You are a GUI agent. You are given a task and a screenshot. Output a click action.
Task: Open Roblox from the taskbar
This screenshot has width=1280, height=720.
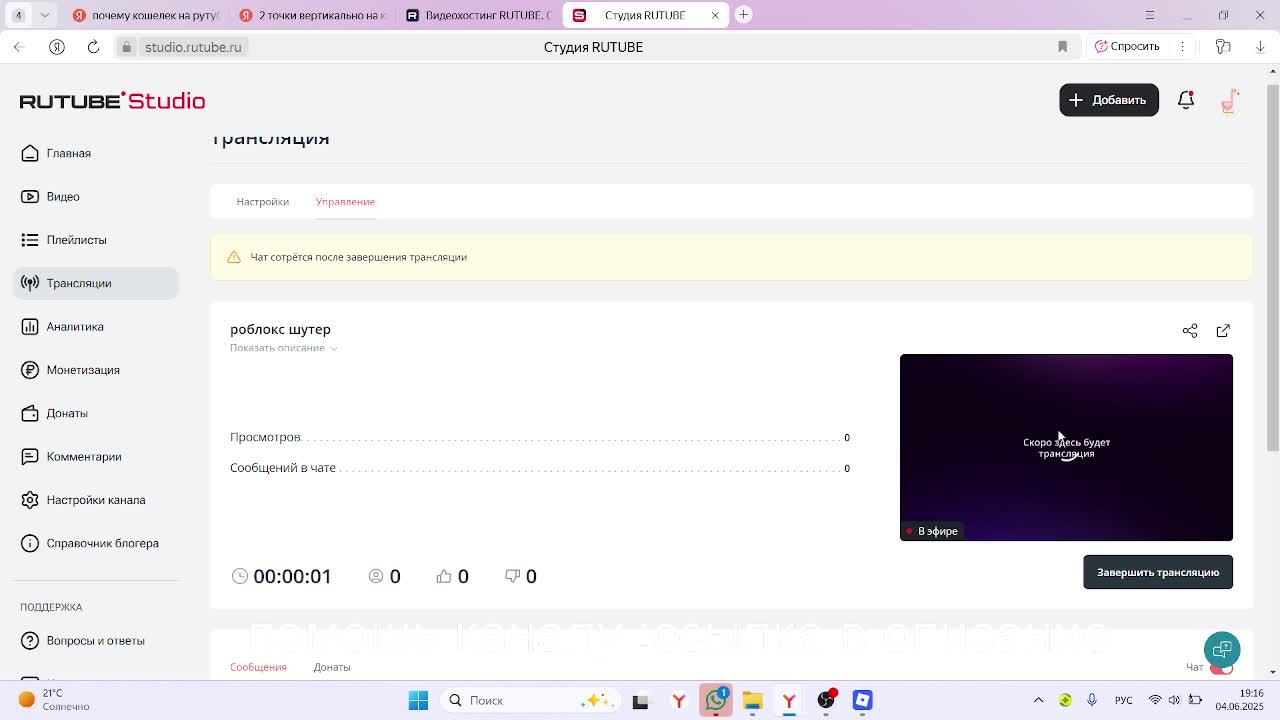[862, 700]
